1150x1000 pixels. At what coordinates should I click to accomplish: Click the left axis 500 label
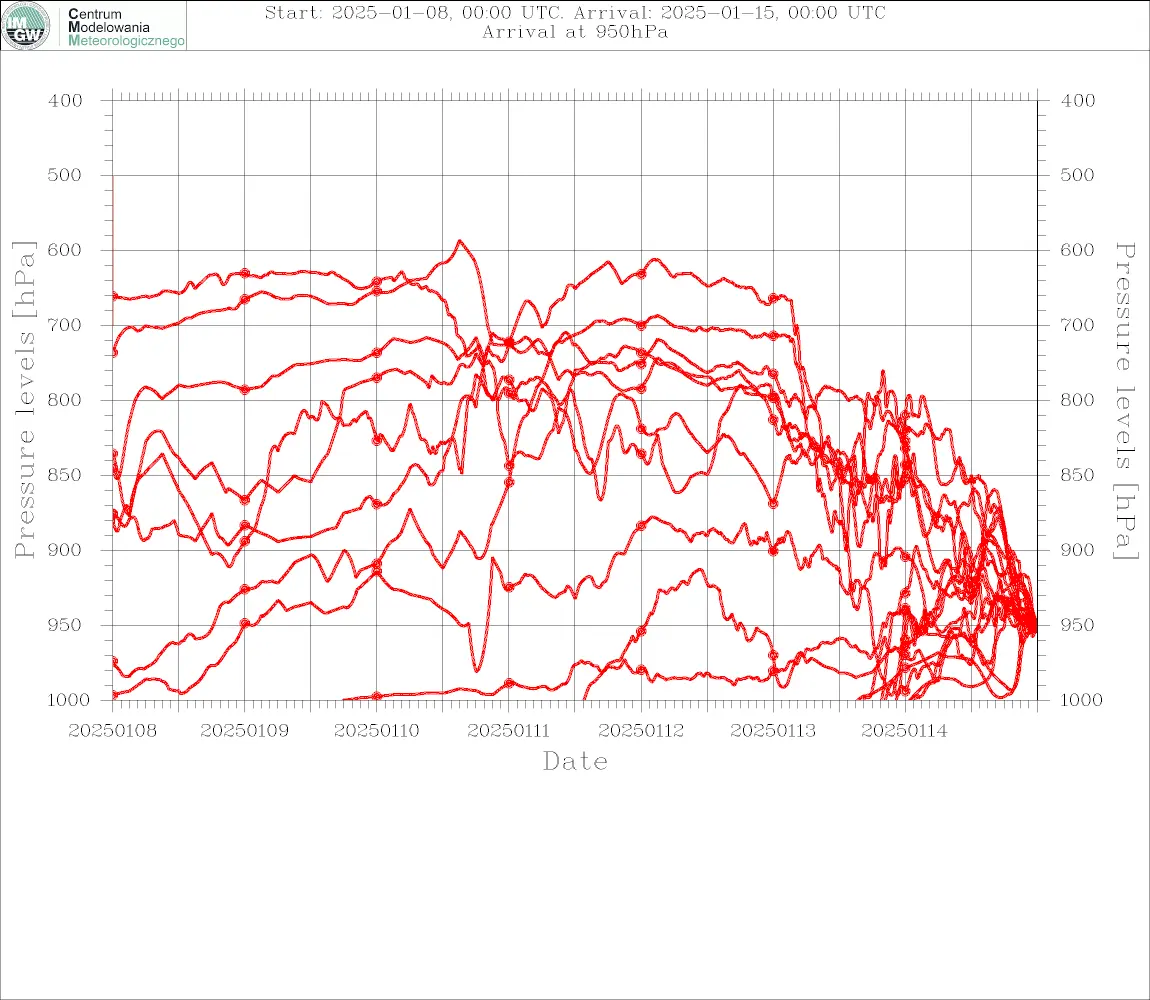point(65,175)
